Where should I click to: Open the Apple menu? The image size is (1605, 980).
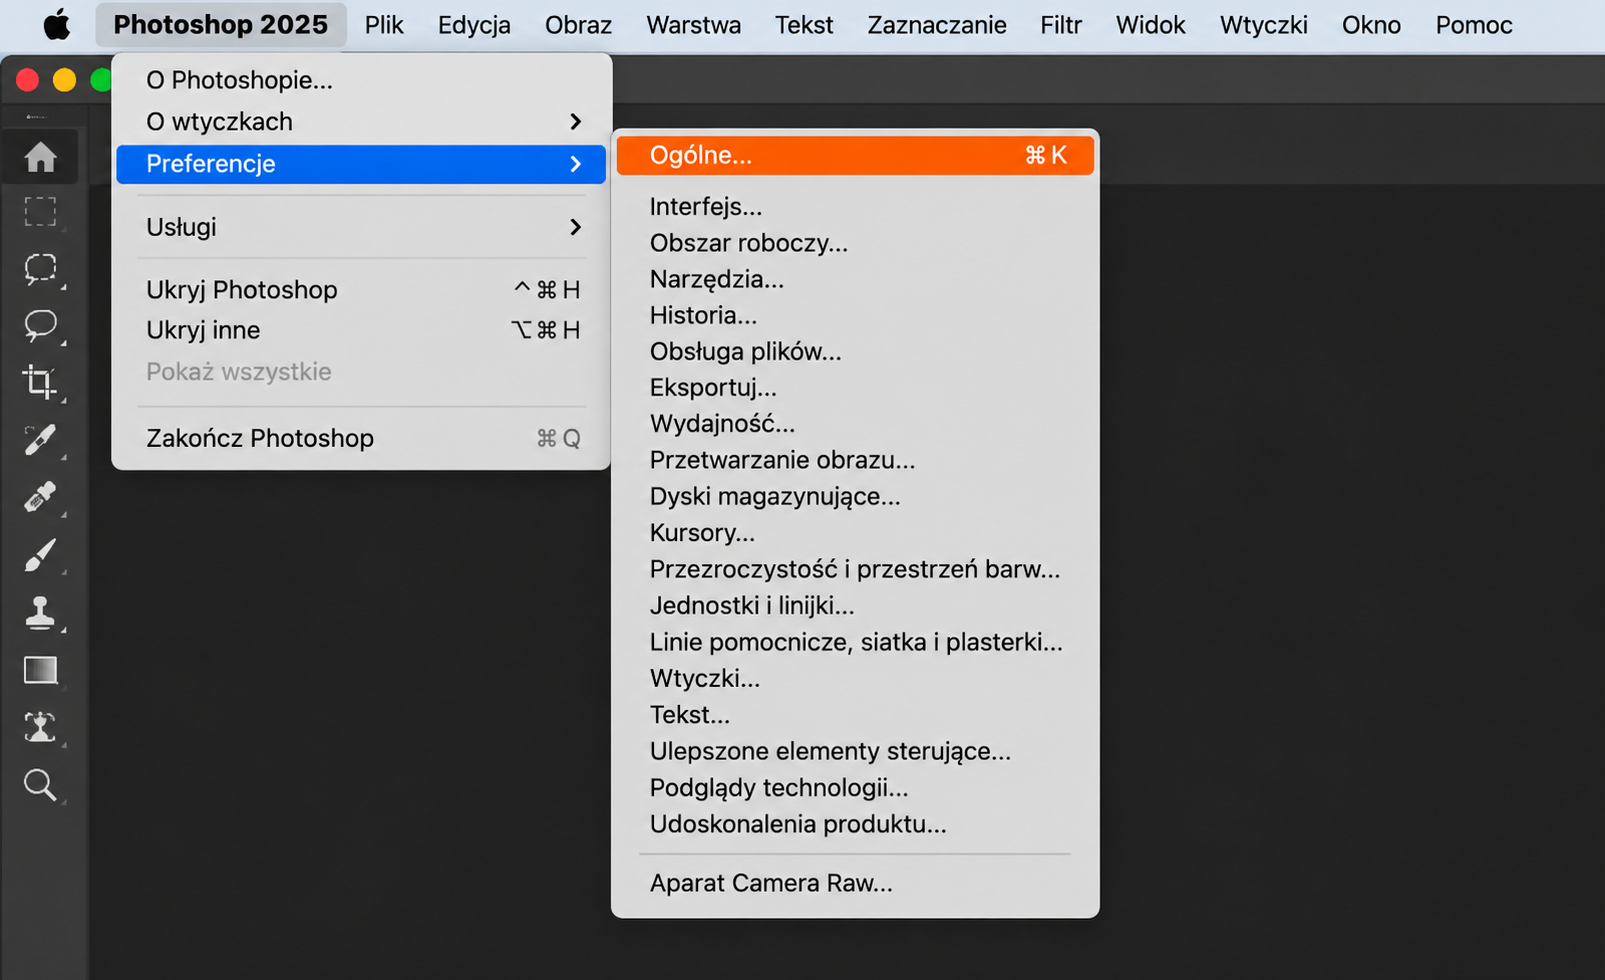(57, 25)
